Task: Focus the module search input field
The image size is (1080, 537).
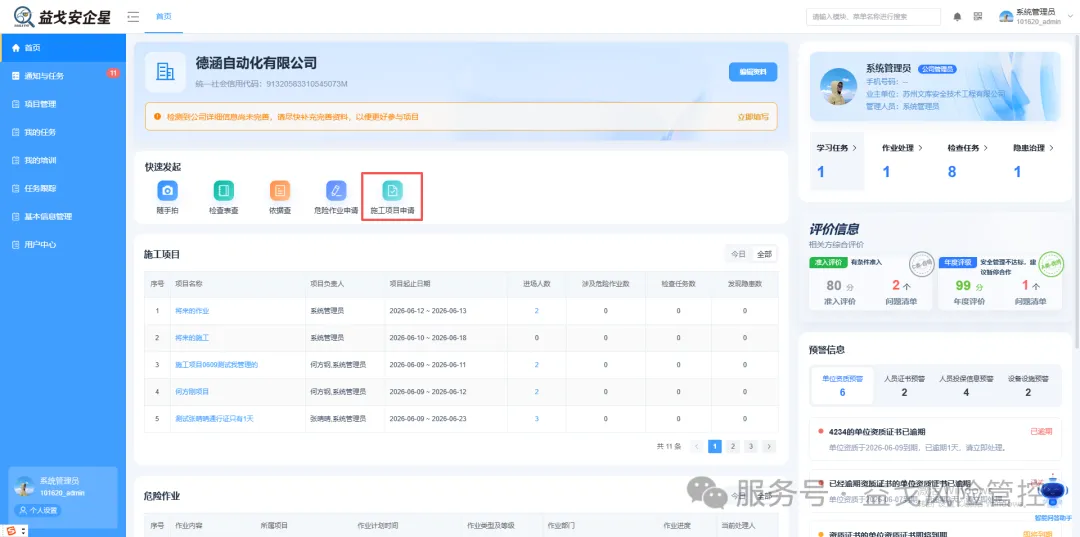Action: [x=873, y=17]
